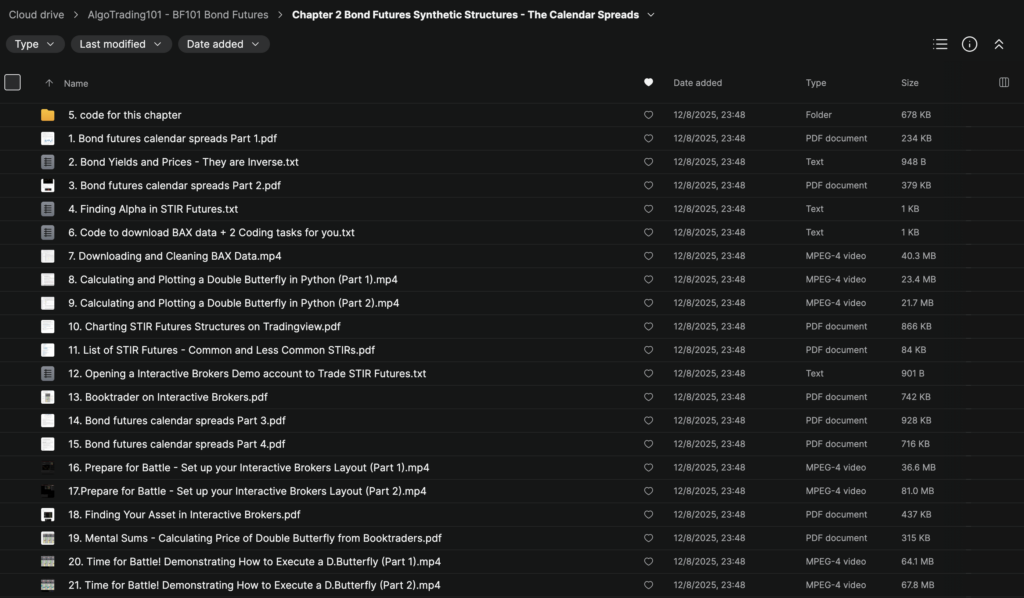The width and height of the screenshot is (1024, 598).
Task: Favorite the '21. Time for Battle' Part 2 video
Action: 648,585
